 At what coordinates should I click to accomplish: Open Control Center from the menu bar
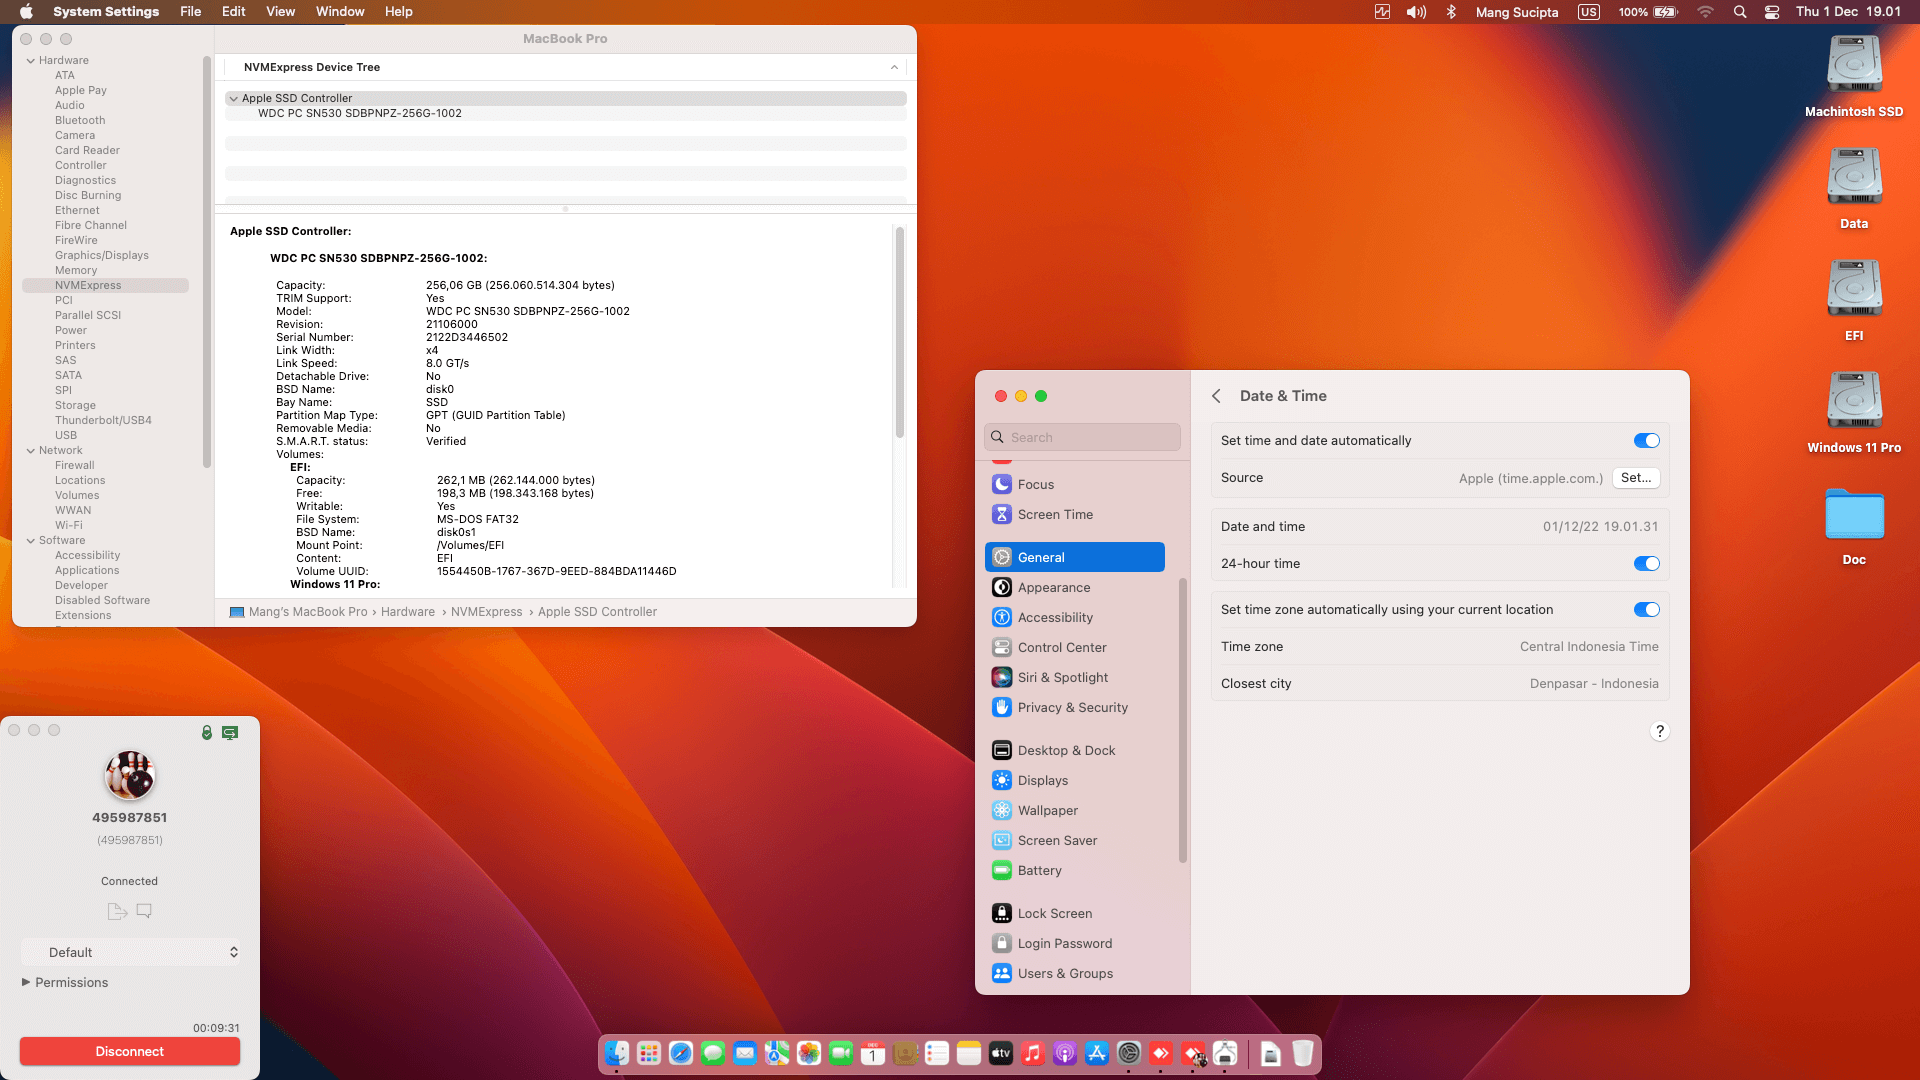coord(1772,12)
